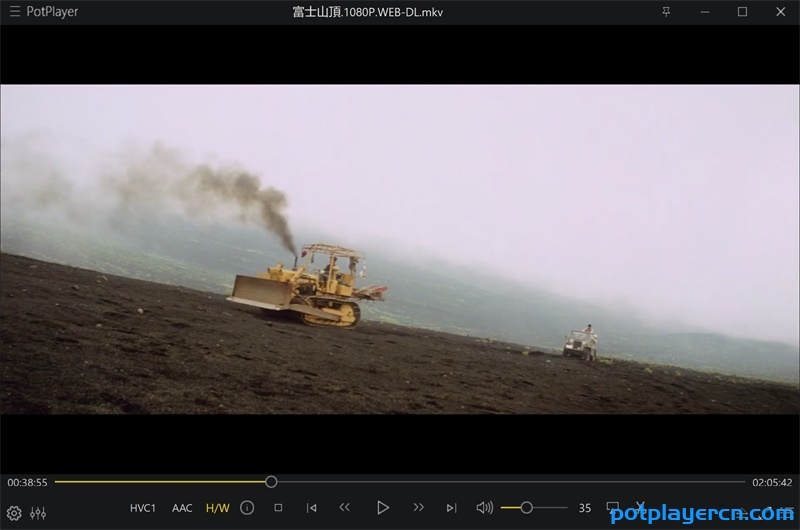The width and height of the screenshot is (800, 530).
Task: Click the video frame to toggle playback
Action: click(400, 249)
